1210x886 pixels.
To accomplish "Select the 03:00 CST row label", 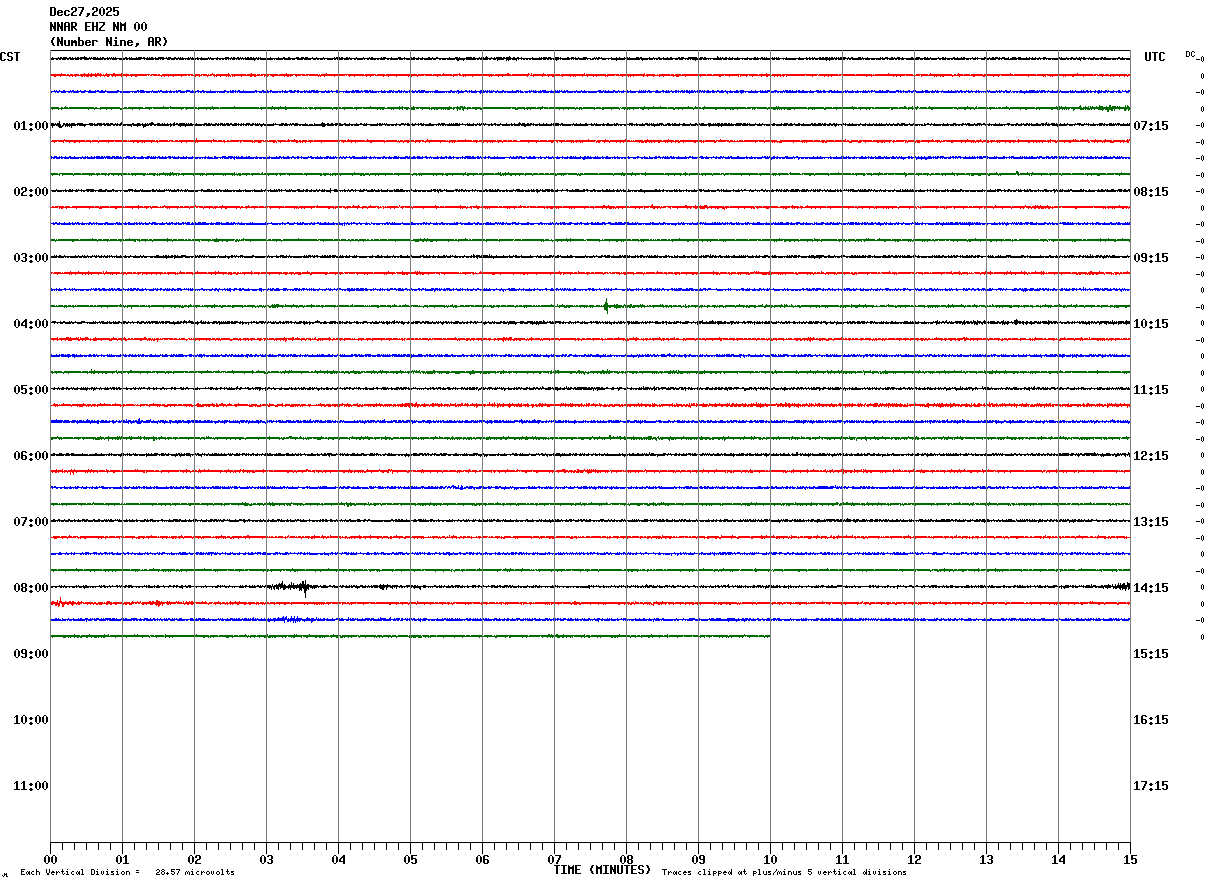I will coord(31,258).
